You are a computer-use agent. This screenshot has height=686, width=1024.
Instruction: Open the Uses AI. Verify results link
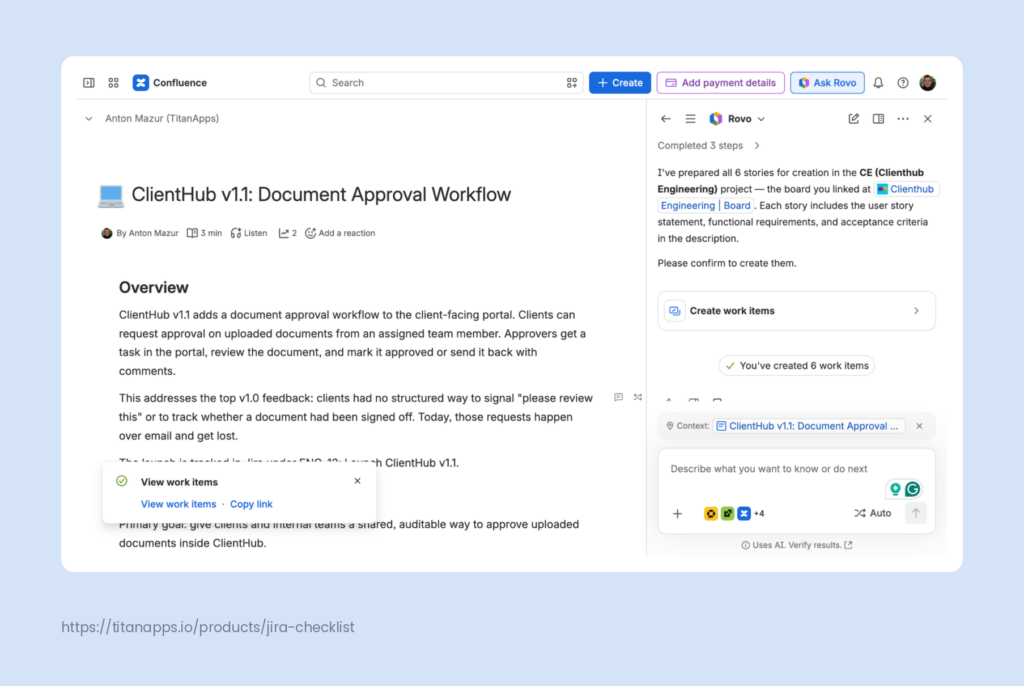[796, 545]
